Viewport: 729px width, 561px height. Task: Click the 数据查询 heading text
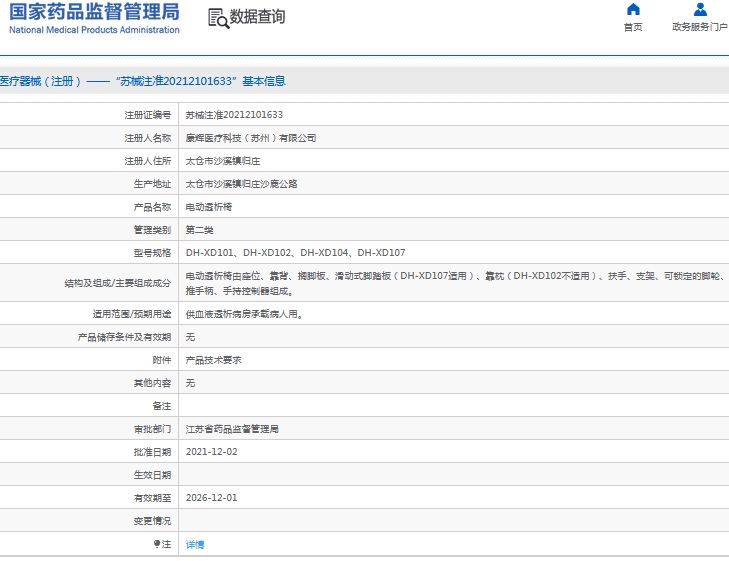(258, 17)
